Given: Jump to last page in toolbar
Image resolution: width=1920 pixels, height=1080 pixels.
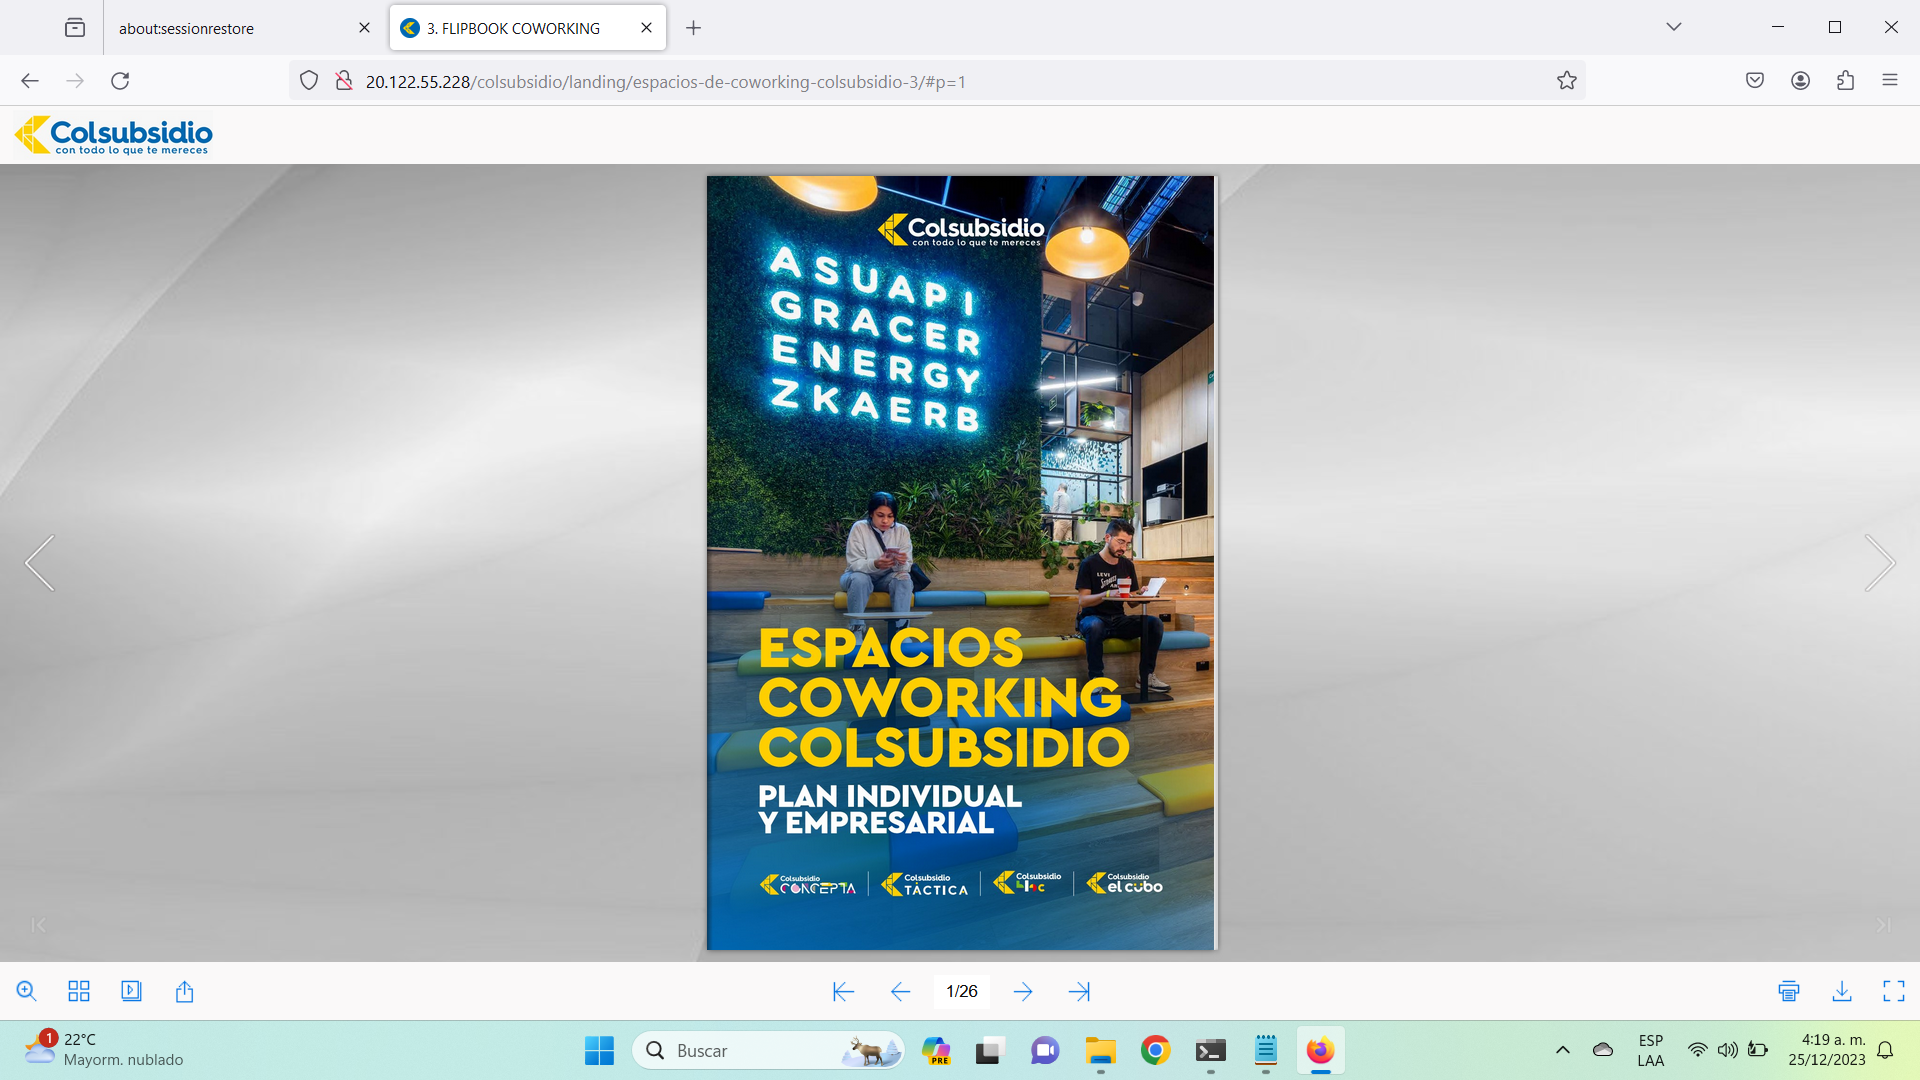Looking at the screenshot, I should click(x=1079, y=991).
